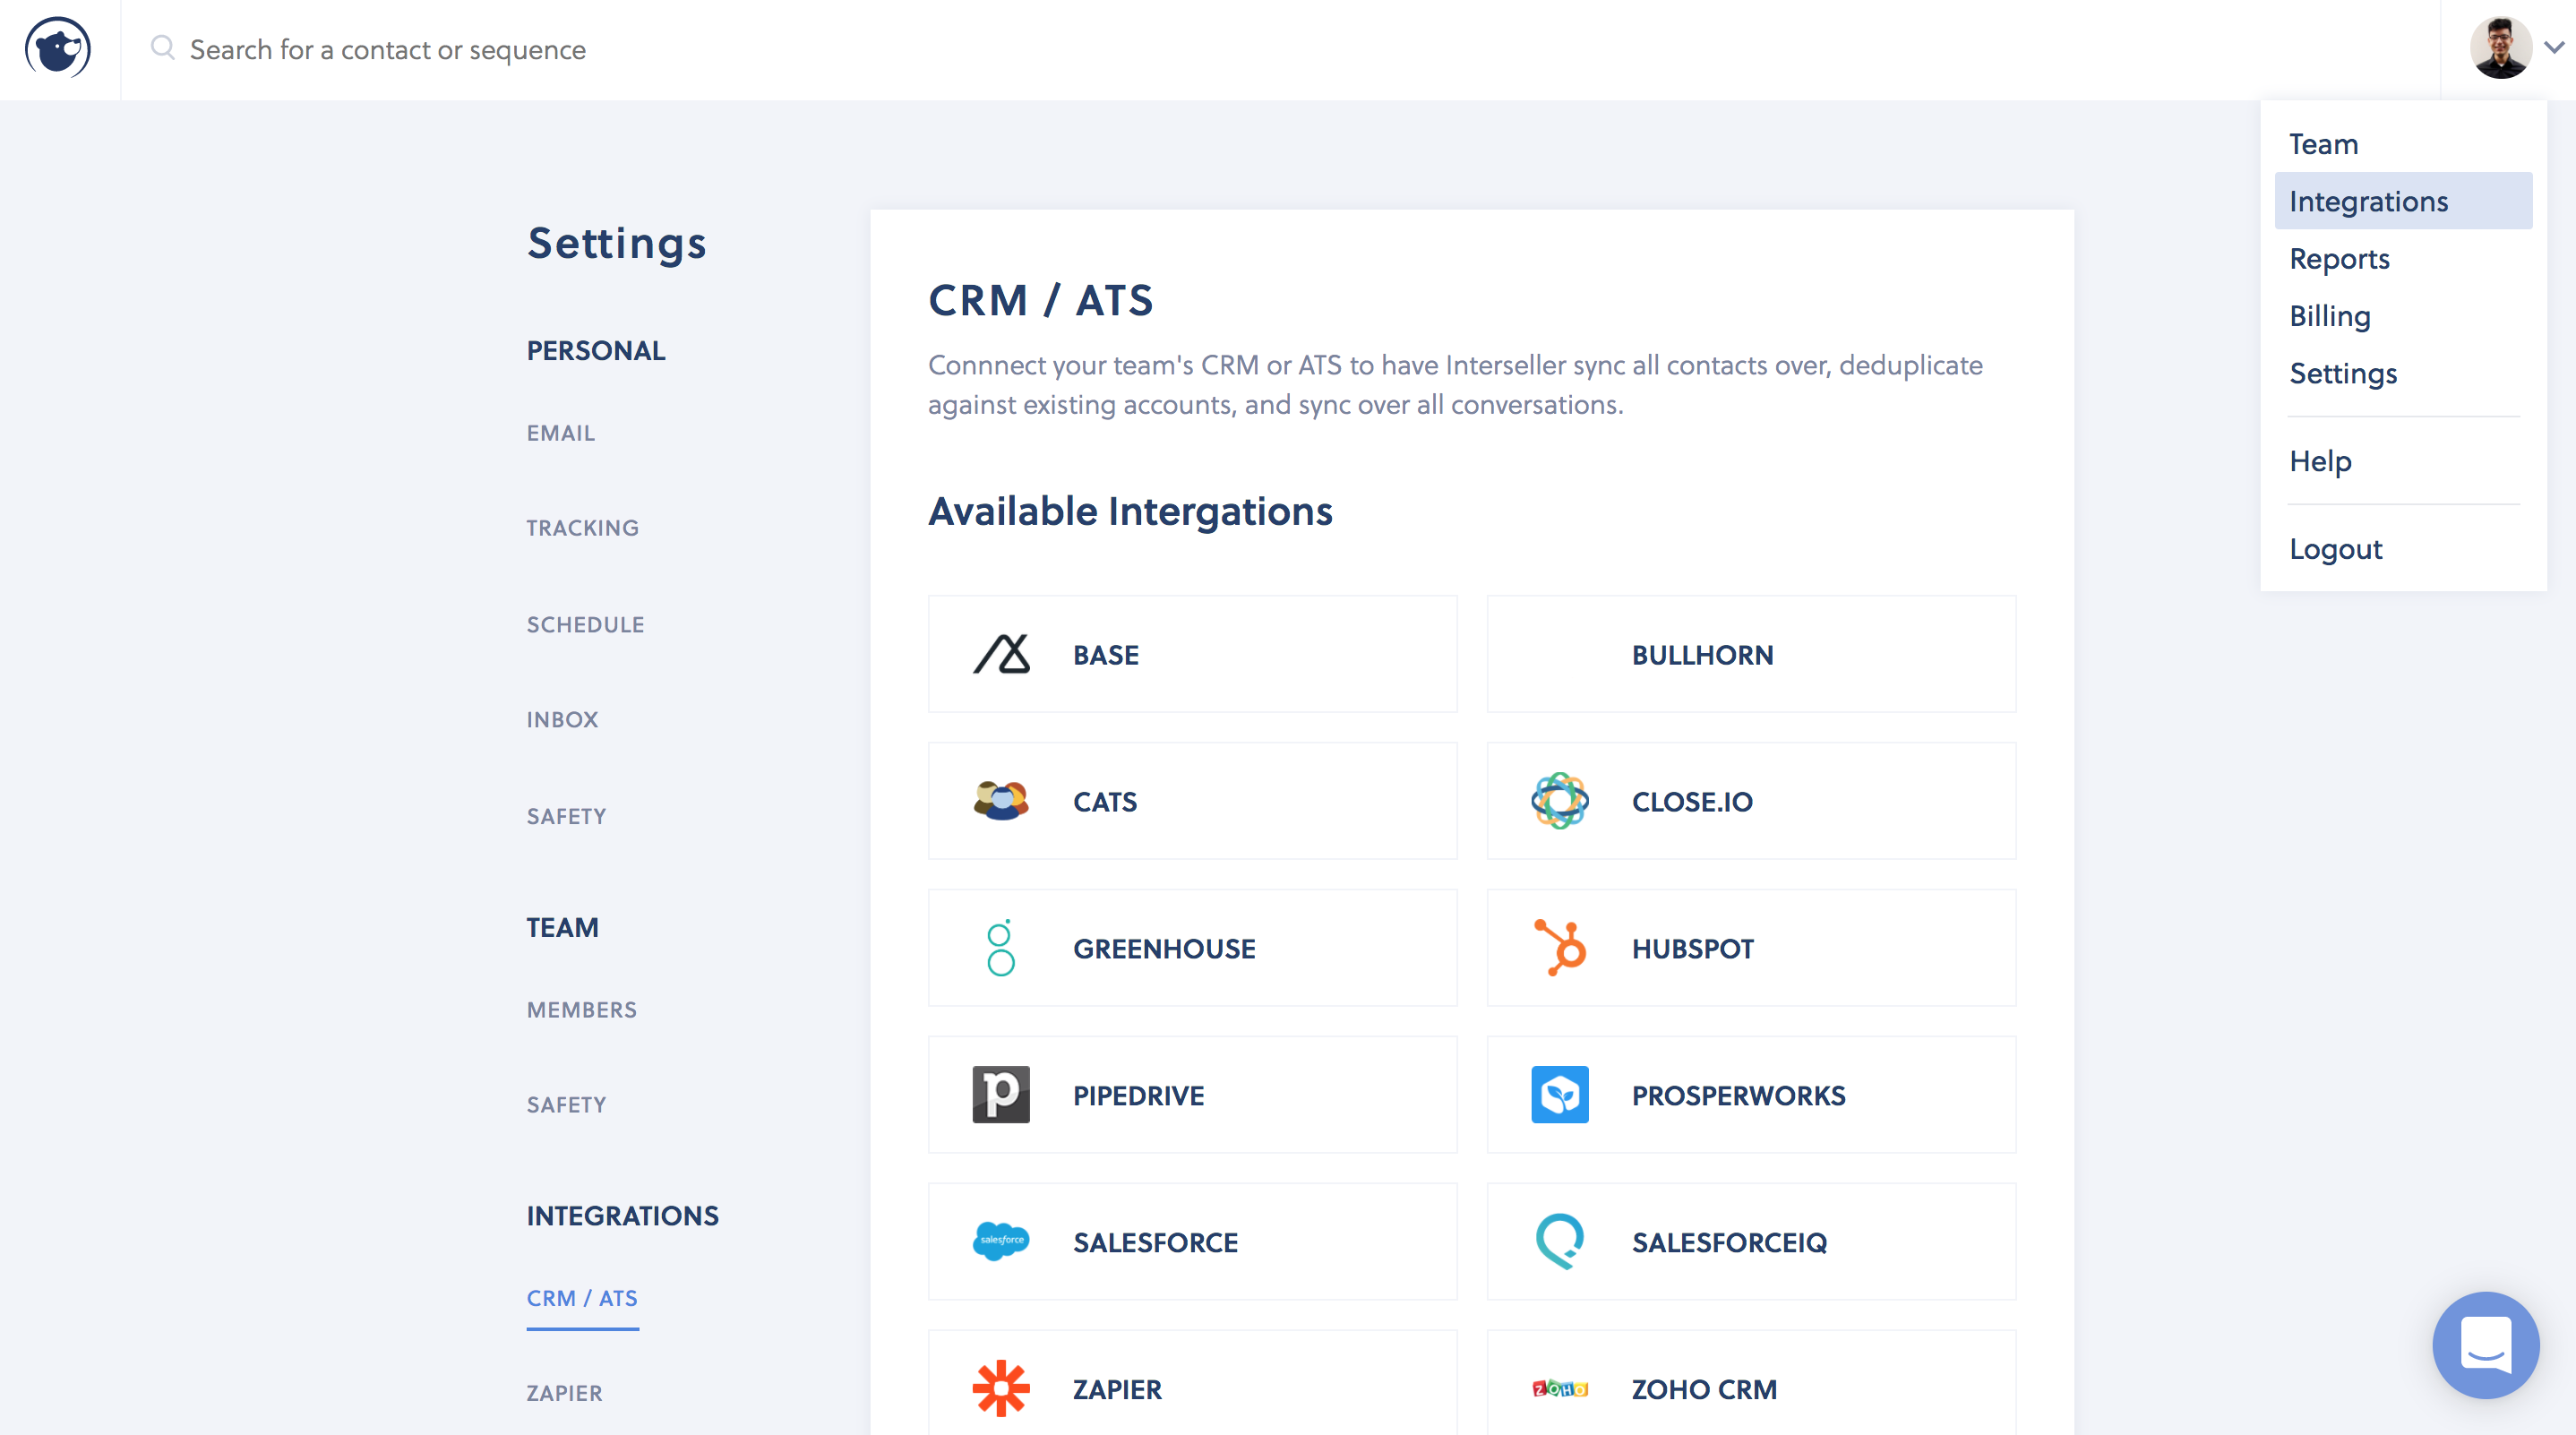The width and height of the screenshot is (2576, 1435).
Task: Select the Base integration label
Action: 1106,654
